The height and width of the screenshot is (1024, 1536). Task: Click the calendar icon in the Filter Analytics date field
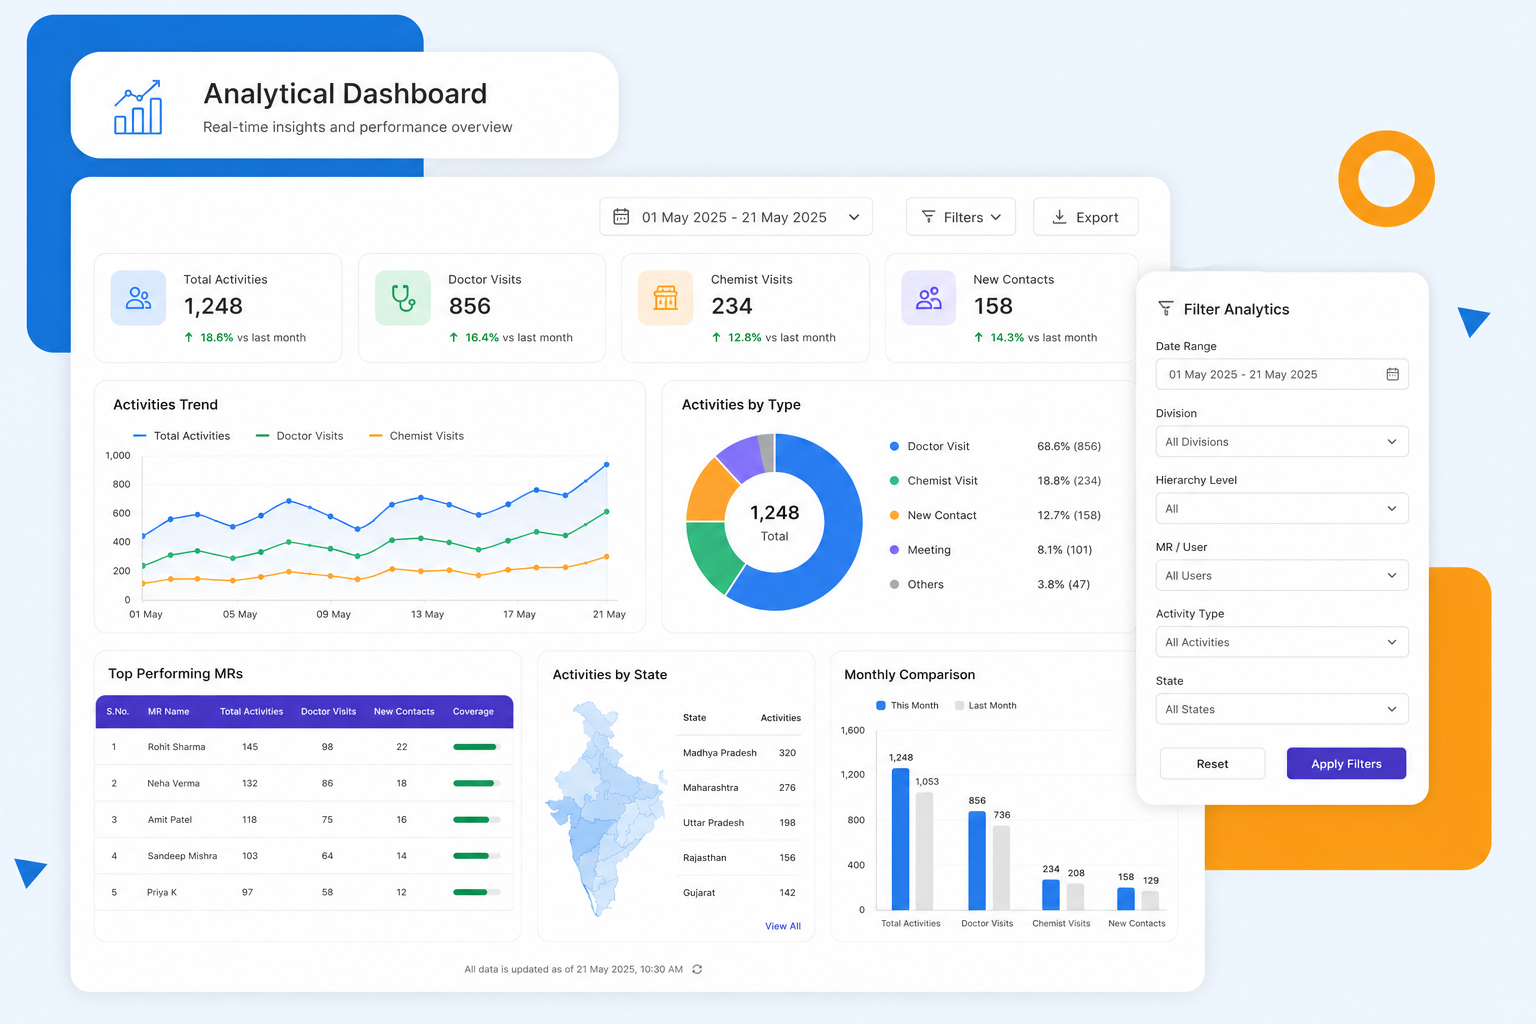coord(1392,374)
